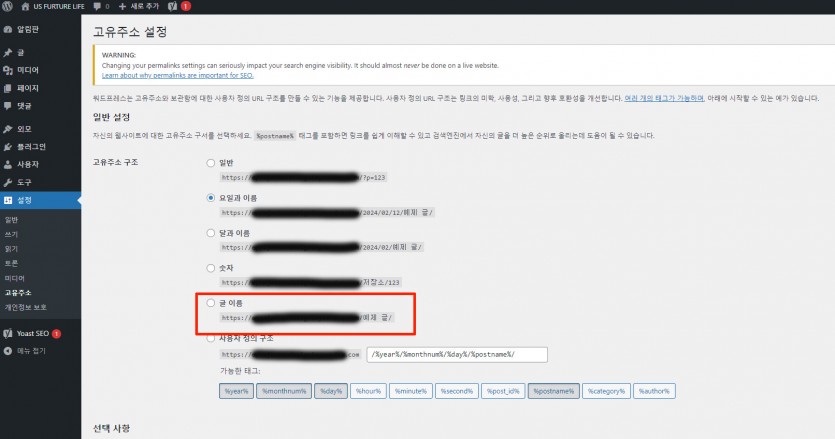Image resolution: width=835 pixels, height=439 pixels.
Task: Click the WordPress logo in admin bar
Action: (x=8, y=6)
